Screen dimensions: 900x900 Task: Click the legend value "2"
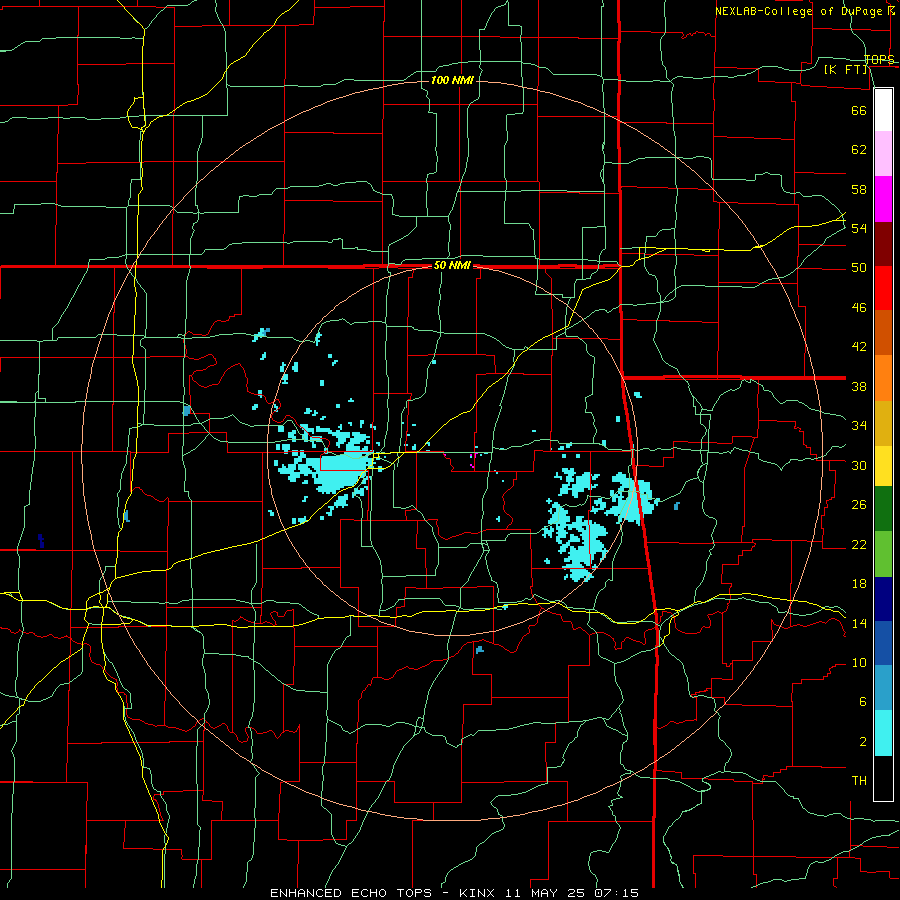[863, 742]
